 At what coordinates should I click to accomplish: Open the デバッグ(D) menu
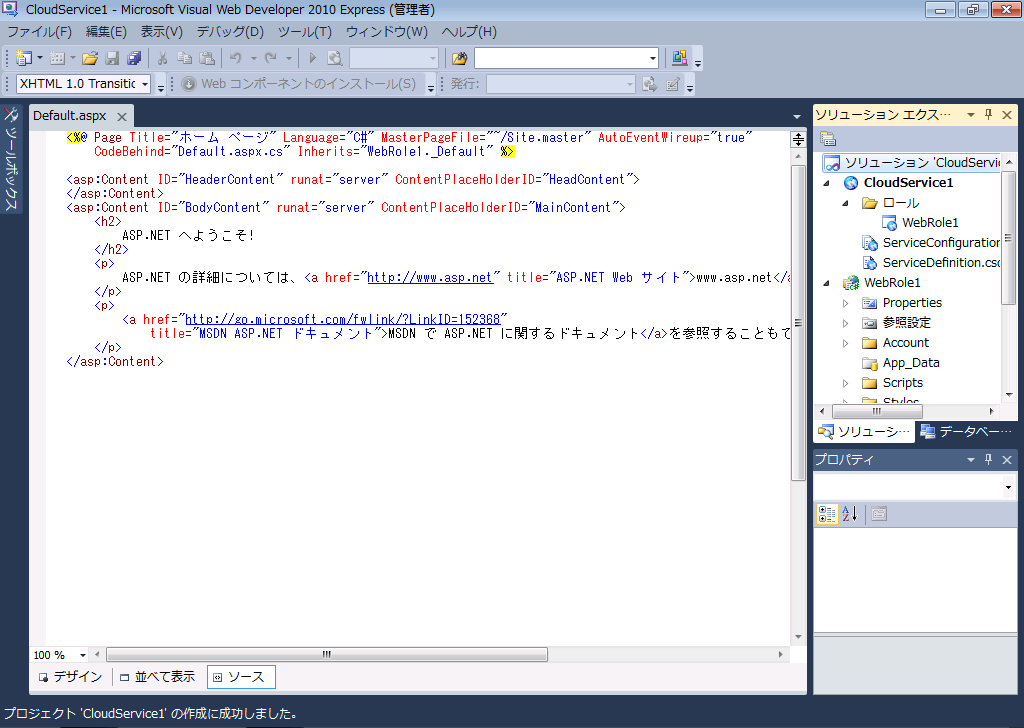coord(230,32)
